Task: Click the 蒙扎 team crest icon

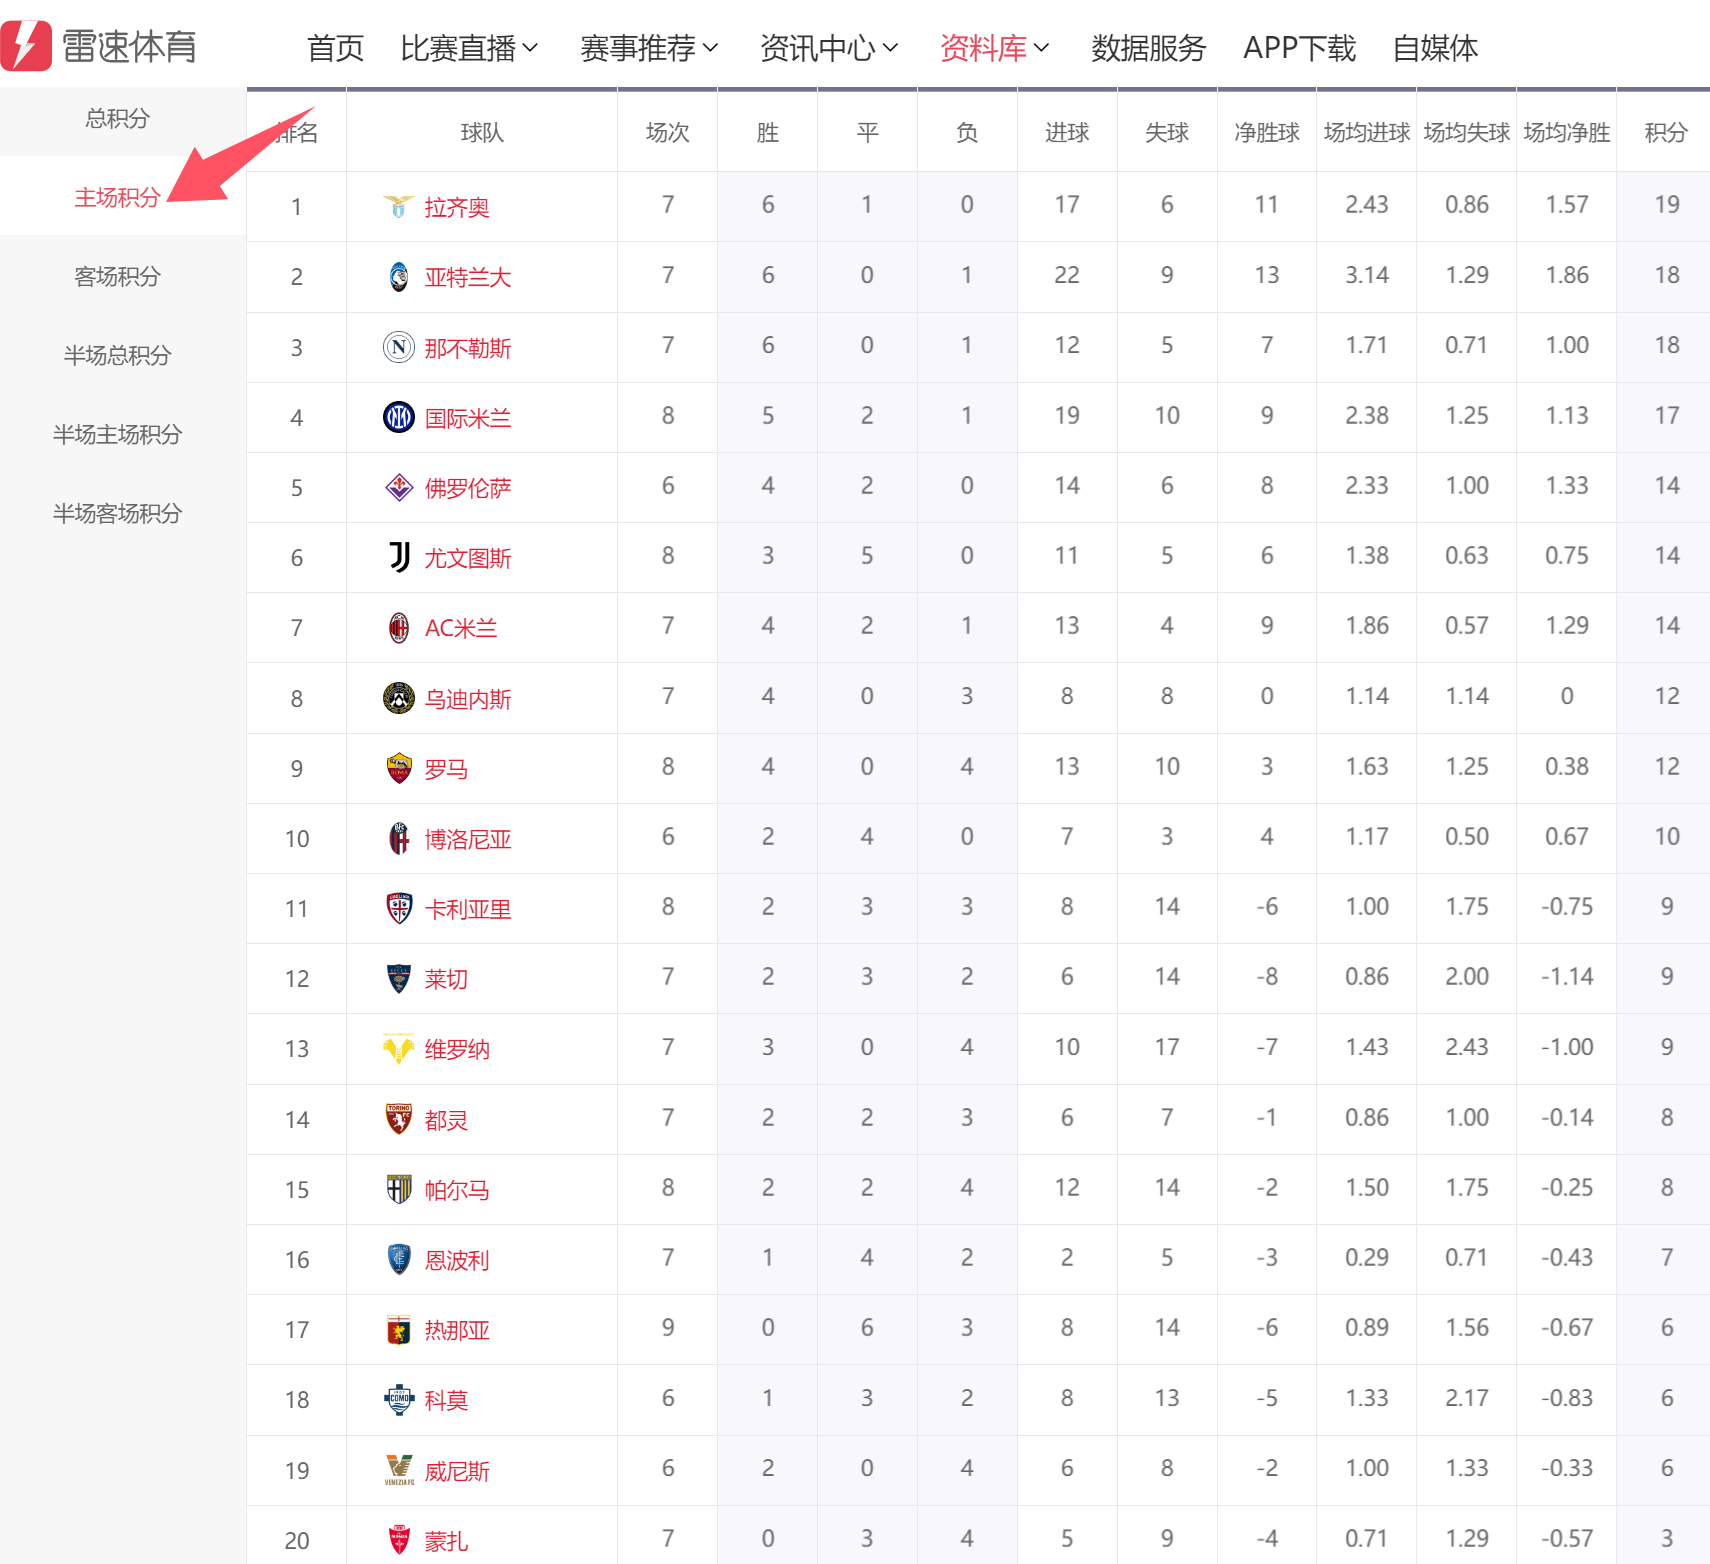Action: click(399, 1540)
